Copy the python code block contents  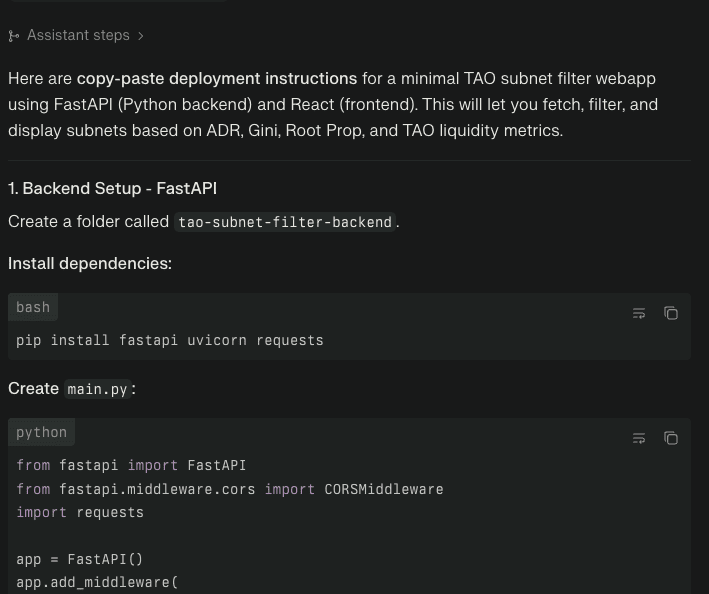pos(671,438)
